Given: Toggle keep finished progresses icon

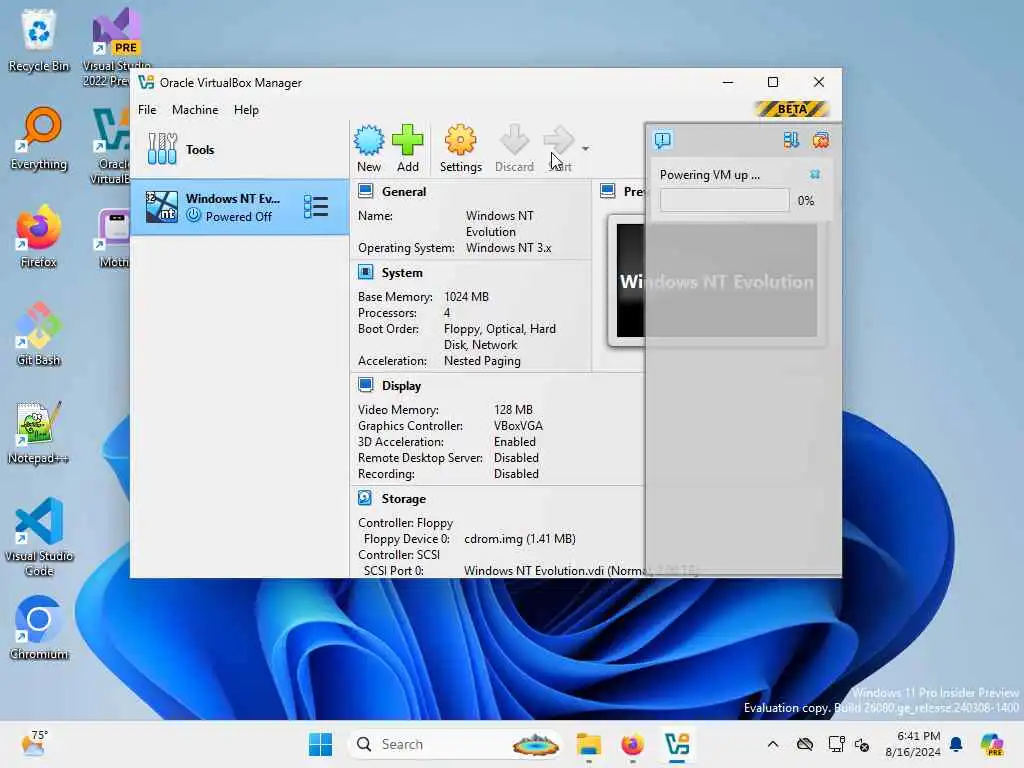Looking at the screenshot, I should (x=791, y=140).
